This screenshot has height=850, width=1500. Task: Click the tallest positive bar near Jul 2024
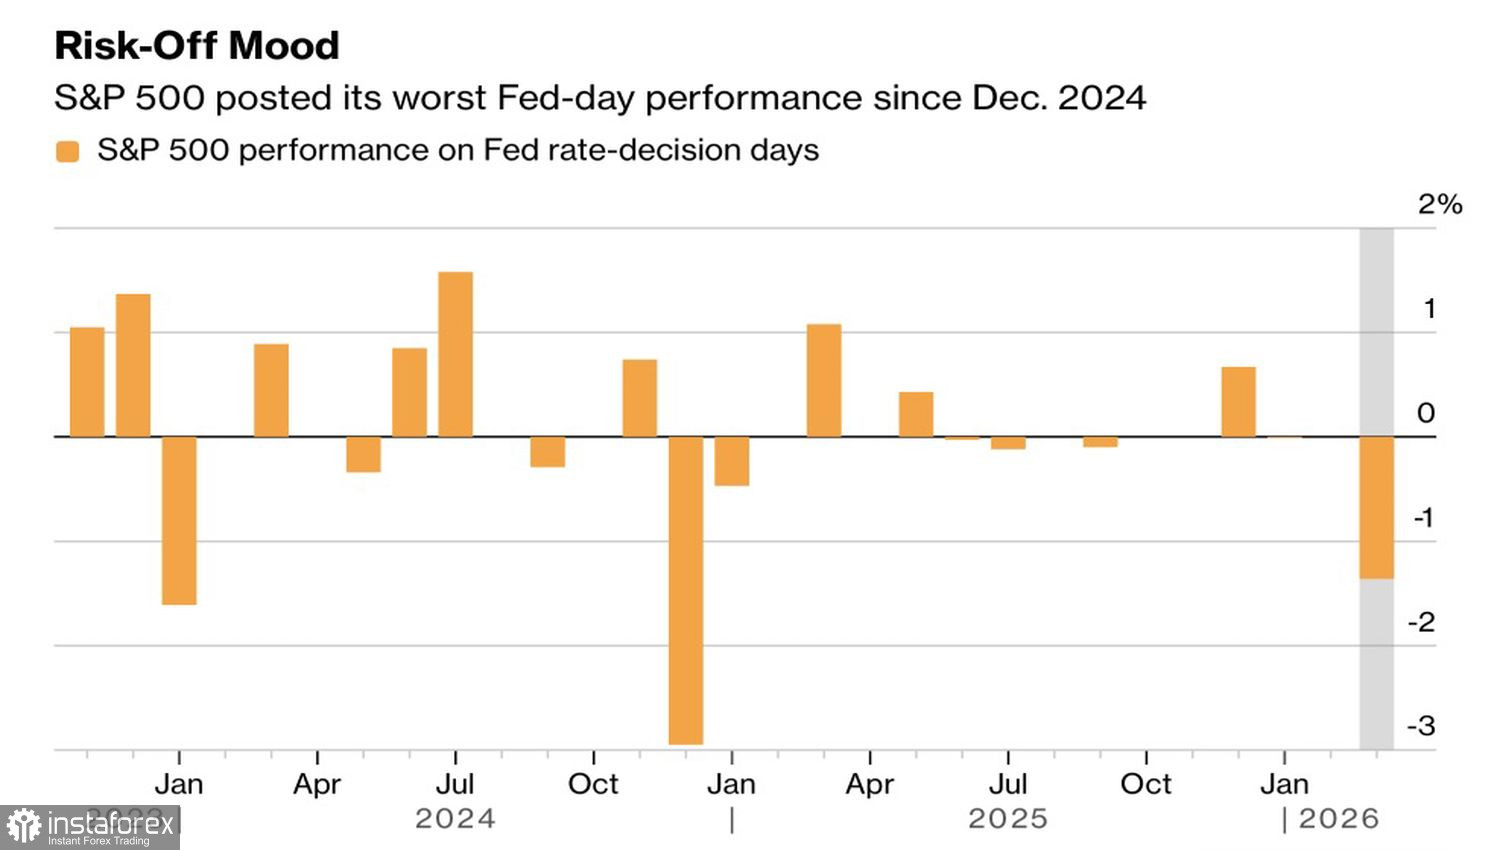pos(456,354)
